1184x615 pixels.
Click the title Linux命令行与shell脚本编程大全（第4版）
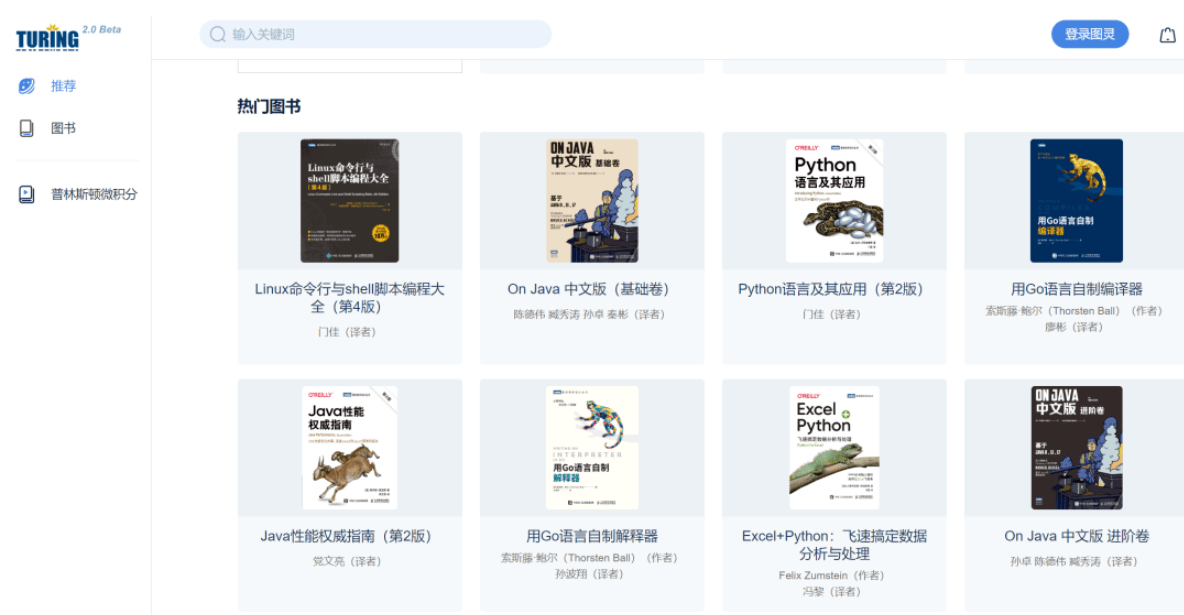click(350, 298)
